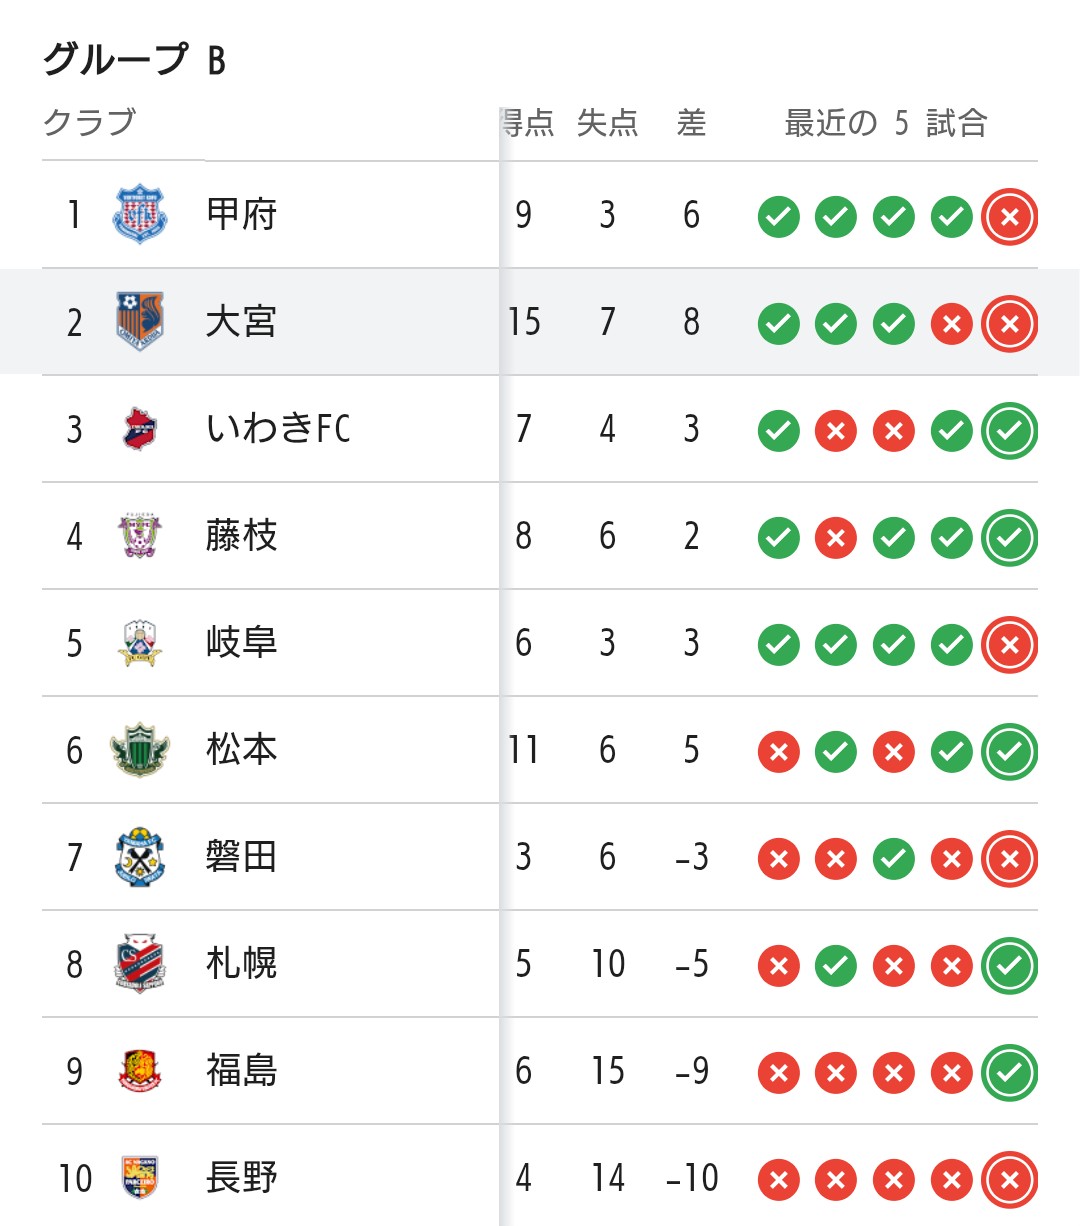
Task: Open 松本's first recent match loss icon
Action: (778, 752)
